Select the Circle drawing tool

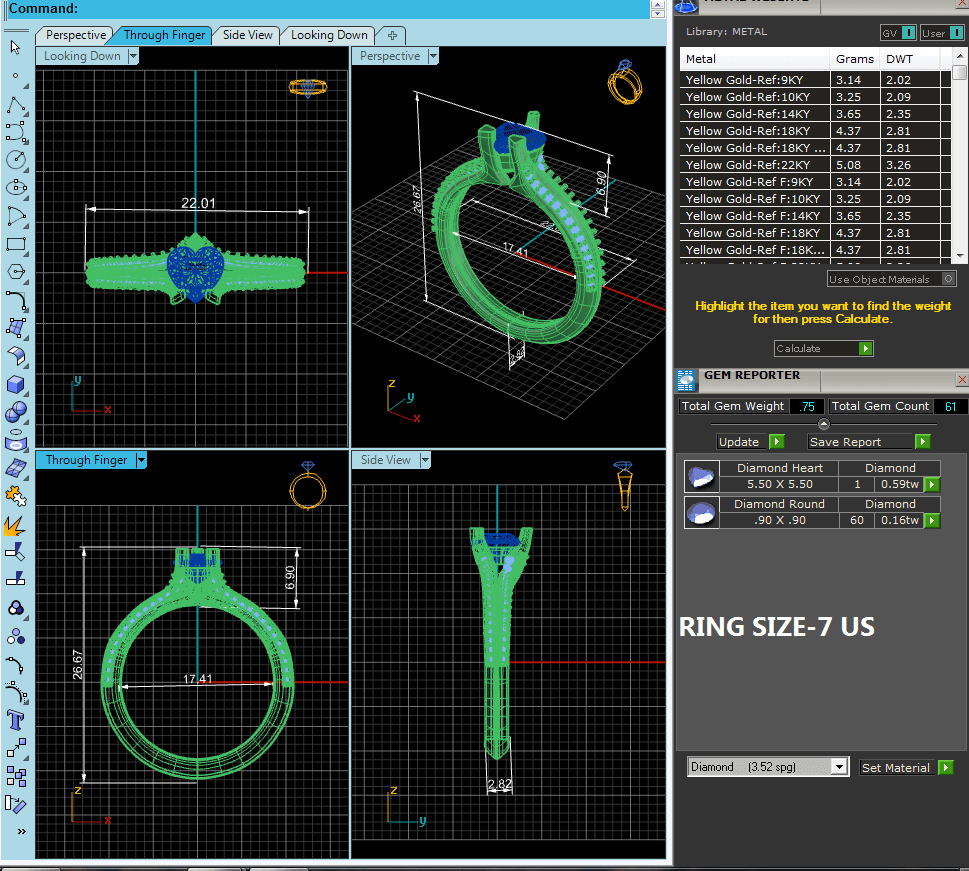pos(16,159)
